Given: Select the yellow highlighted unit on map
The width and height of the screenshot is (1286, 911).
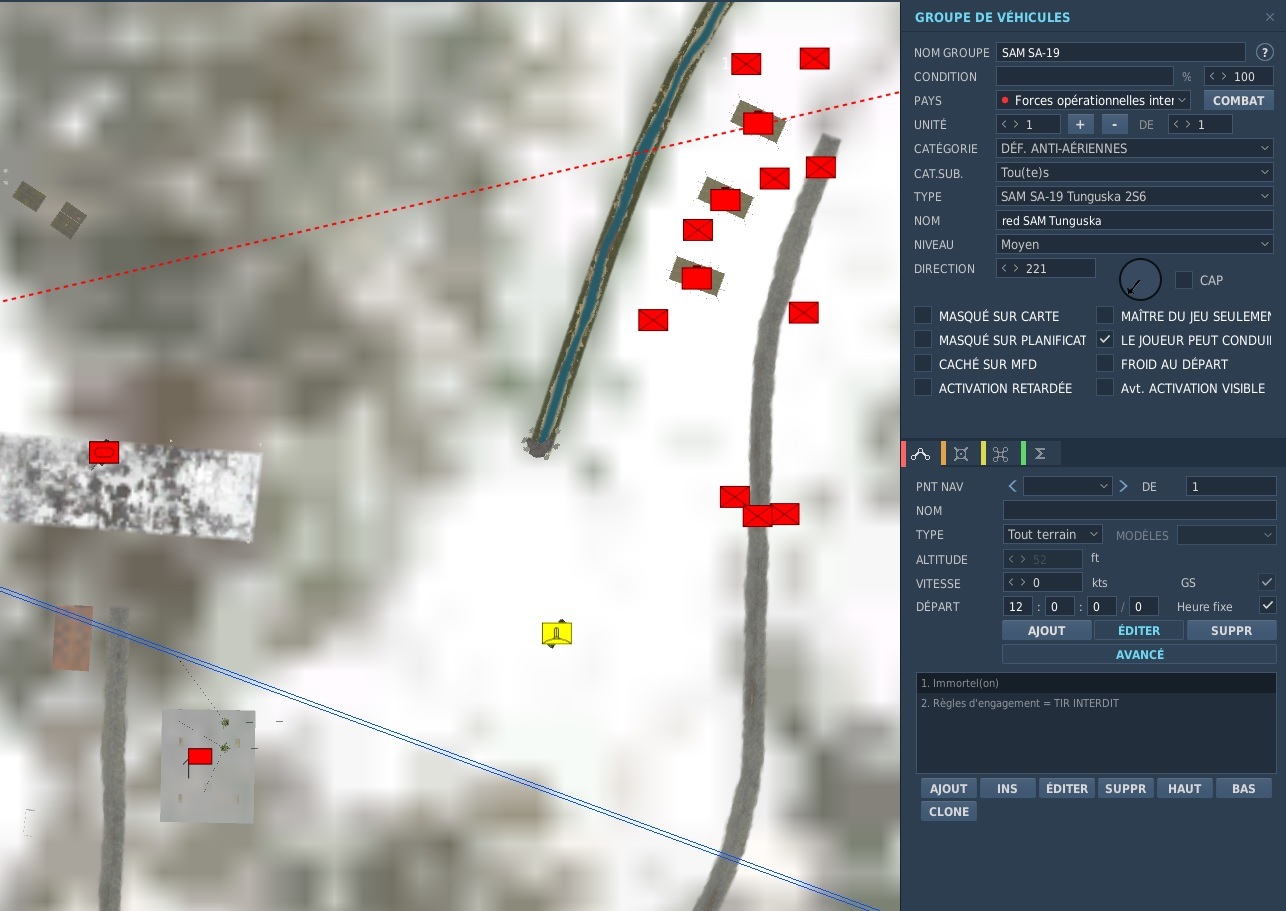Looking at the screenshot, I should point(557,633).
